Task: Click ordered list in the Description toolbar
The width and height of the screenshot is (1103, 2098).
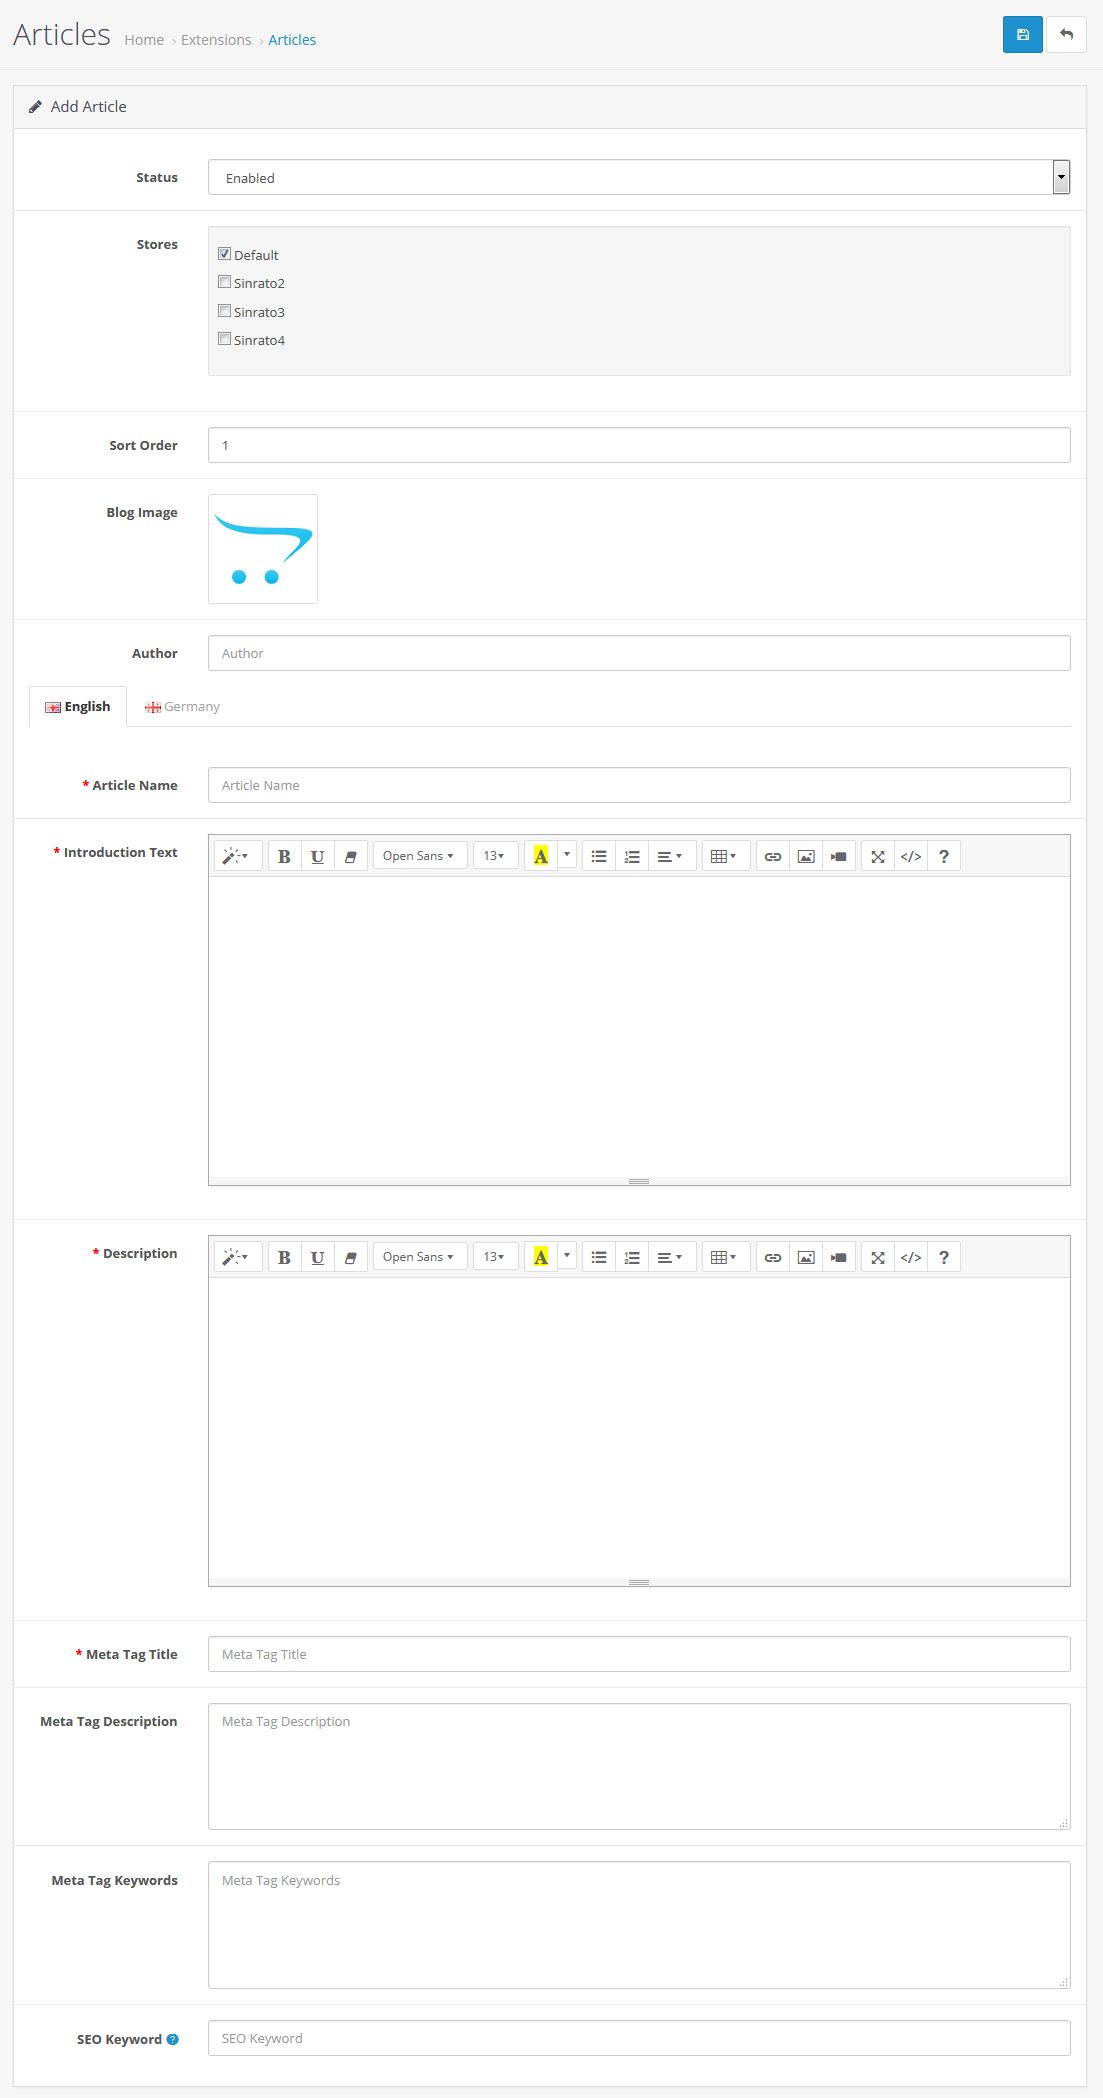Action: click(x=632, y=1257)
